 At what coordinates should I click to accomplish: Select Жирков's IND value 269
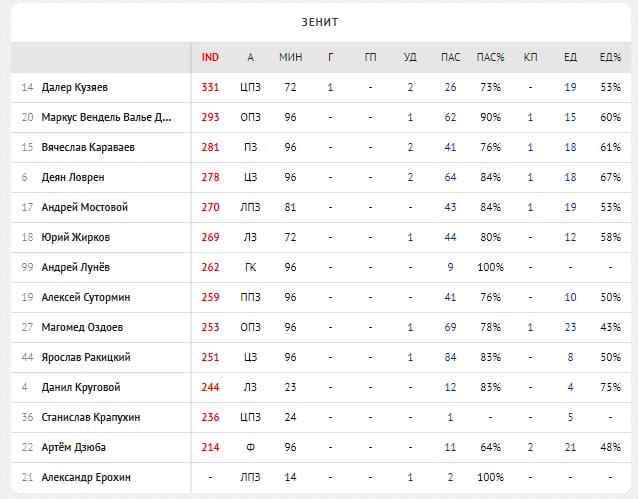[x=210, y=237]
